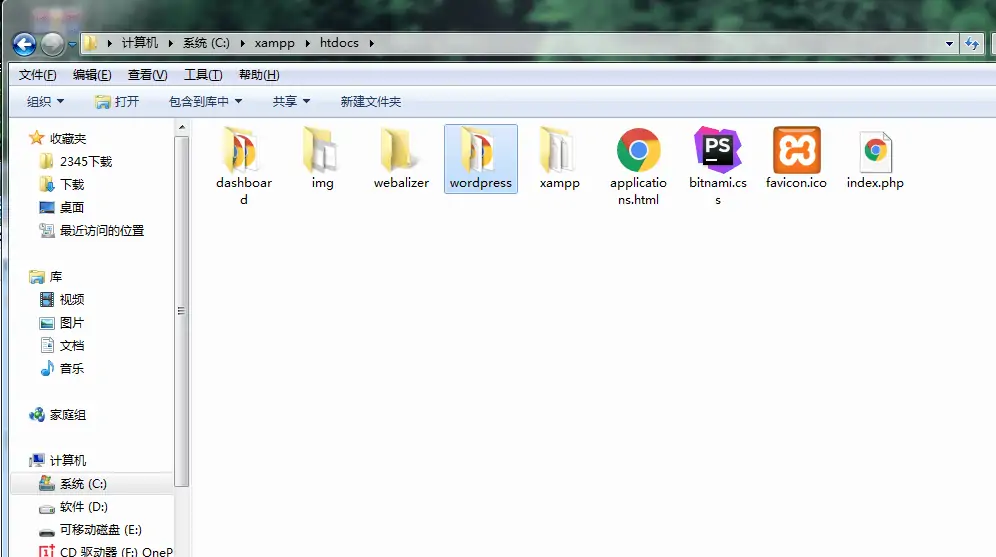Select the wordpress folder icon

click(x=478, y=150)
